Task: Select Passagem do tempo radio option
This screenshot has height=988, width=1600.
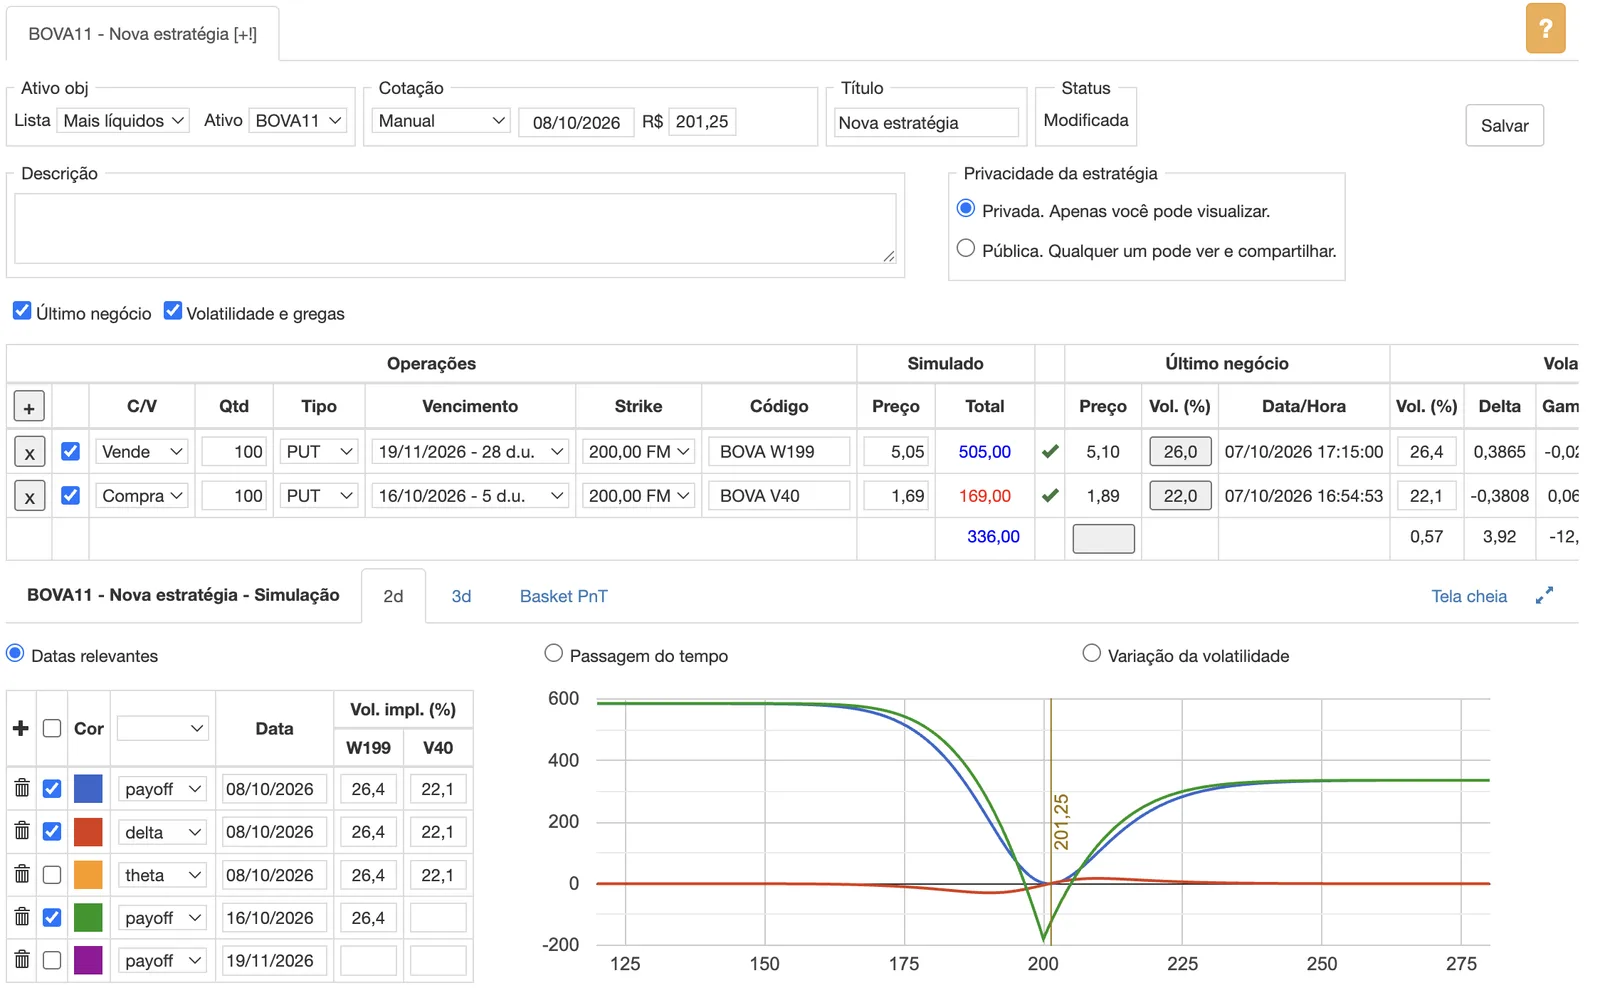Action: click(554, 653)
